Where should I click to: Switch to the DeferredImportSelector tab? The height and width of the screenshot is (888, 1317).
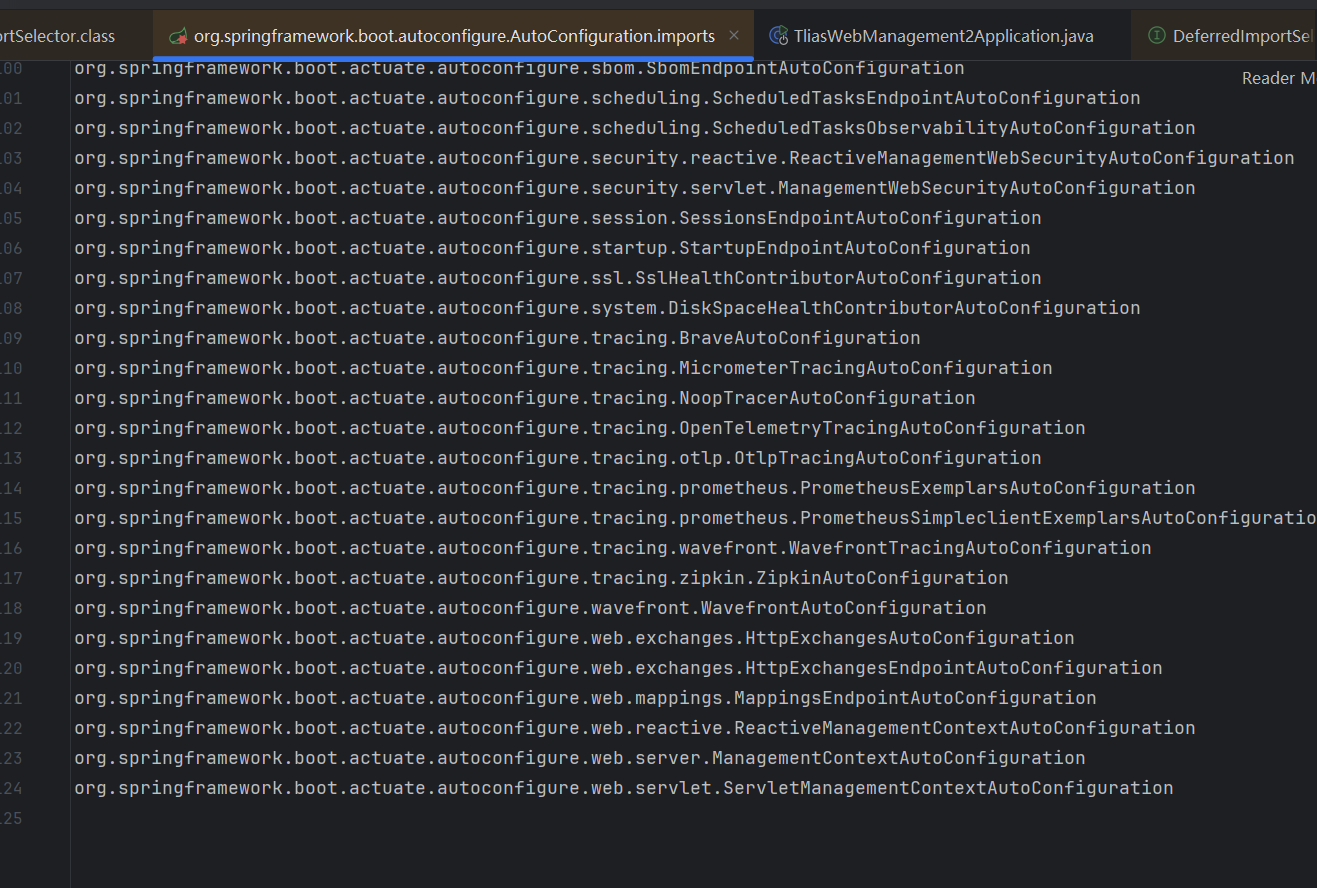pyautogui.click(x=1241, y=36)
